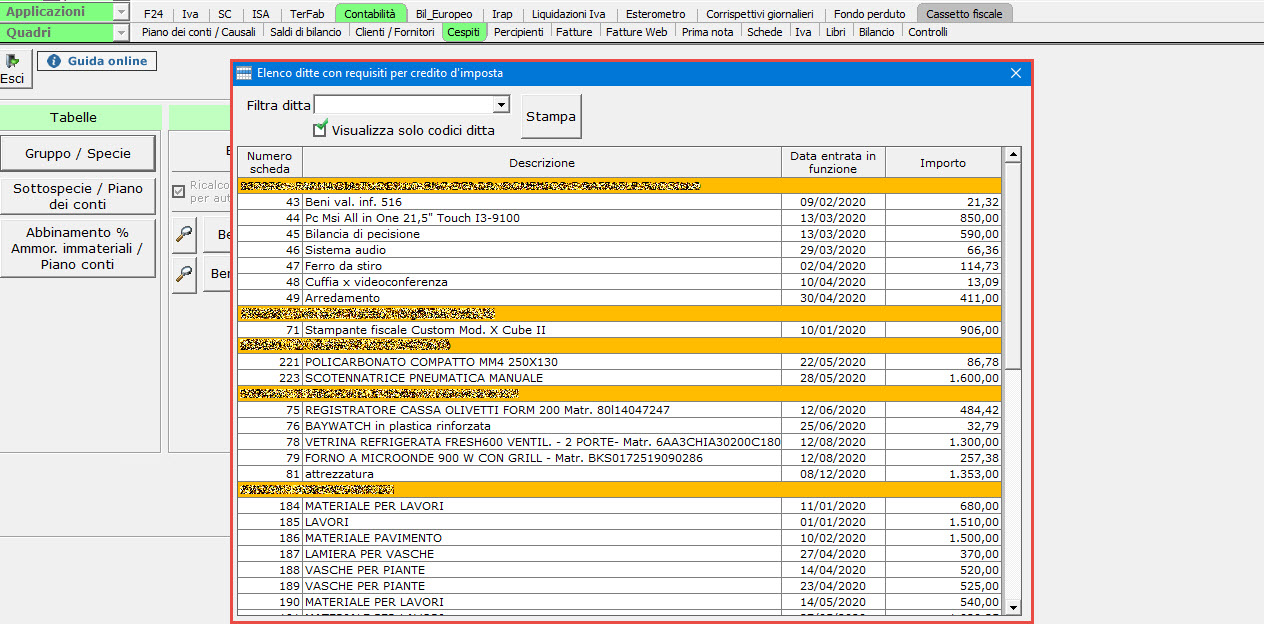Click the list's vertical scrollbar thumb
Screen dimensions: 1264x624
(x=1013, y=265)
